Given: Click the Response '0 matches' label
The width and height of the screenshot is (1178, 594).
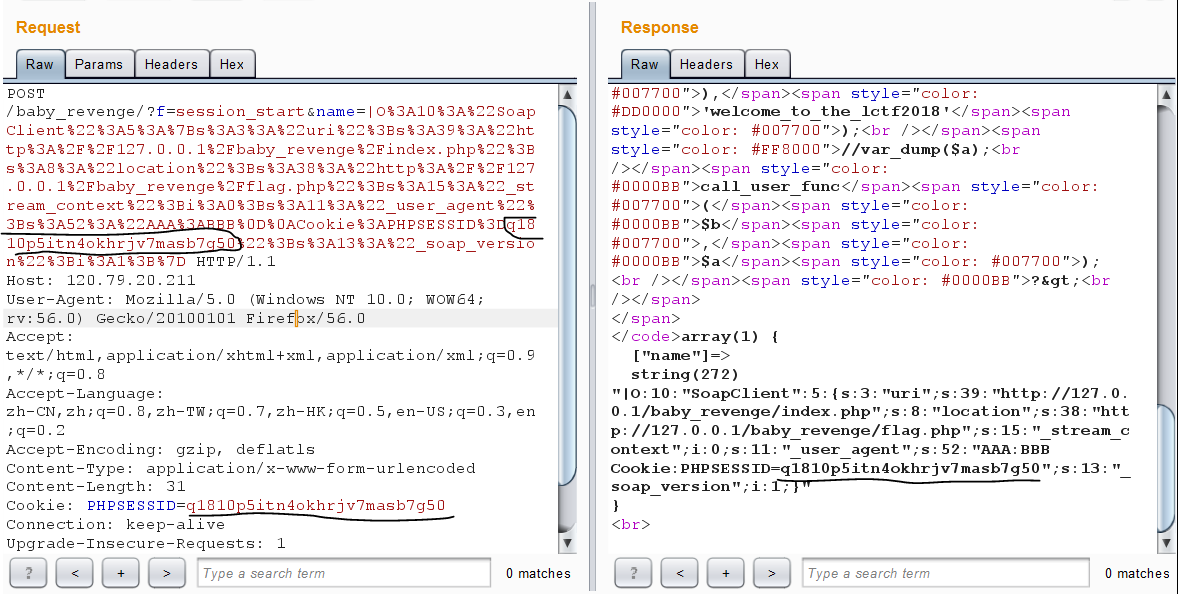Looking at the screenshot, I should point(1137,574).
